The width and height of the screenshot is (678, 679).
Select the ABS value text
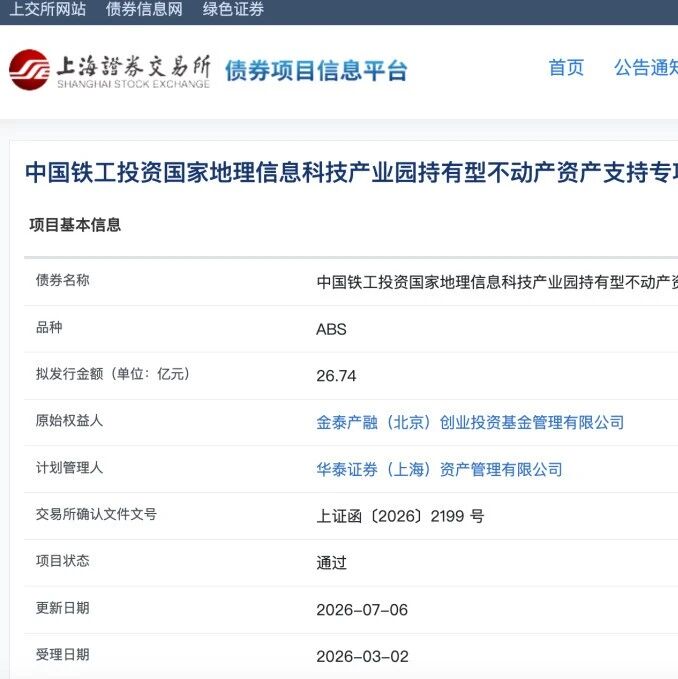(331, 329)
